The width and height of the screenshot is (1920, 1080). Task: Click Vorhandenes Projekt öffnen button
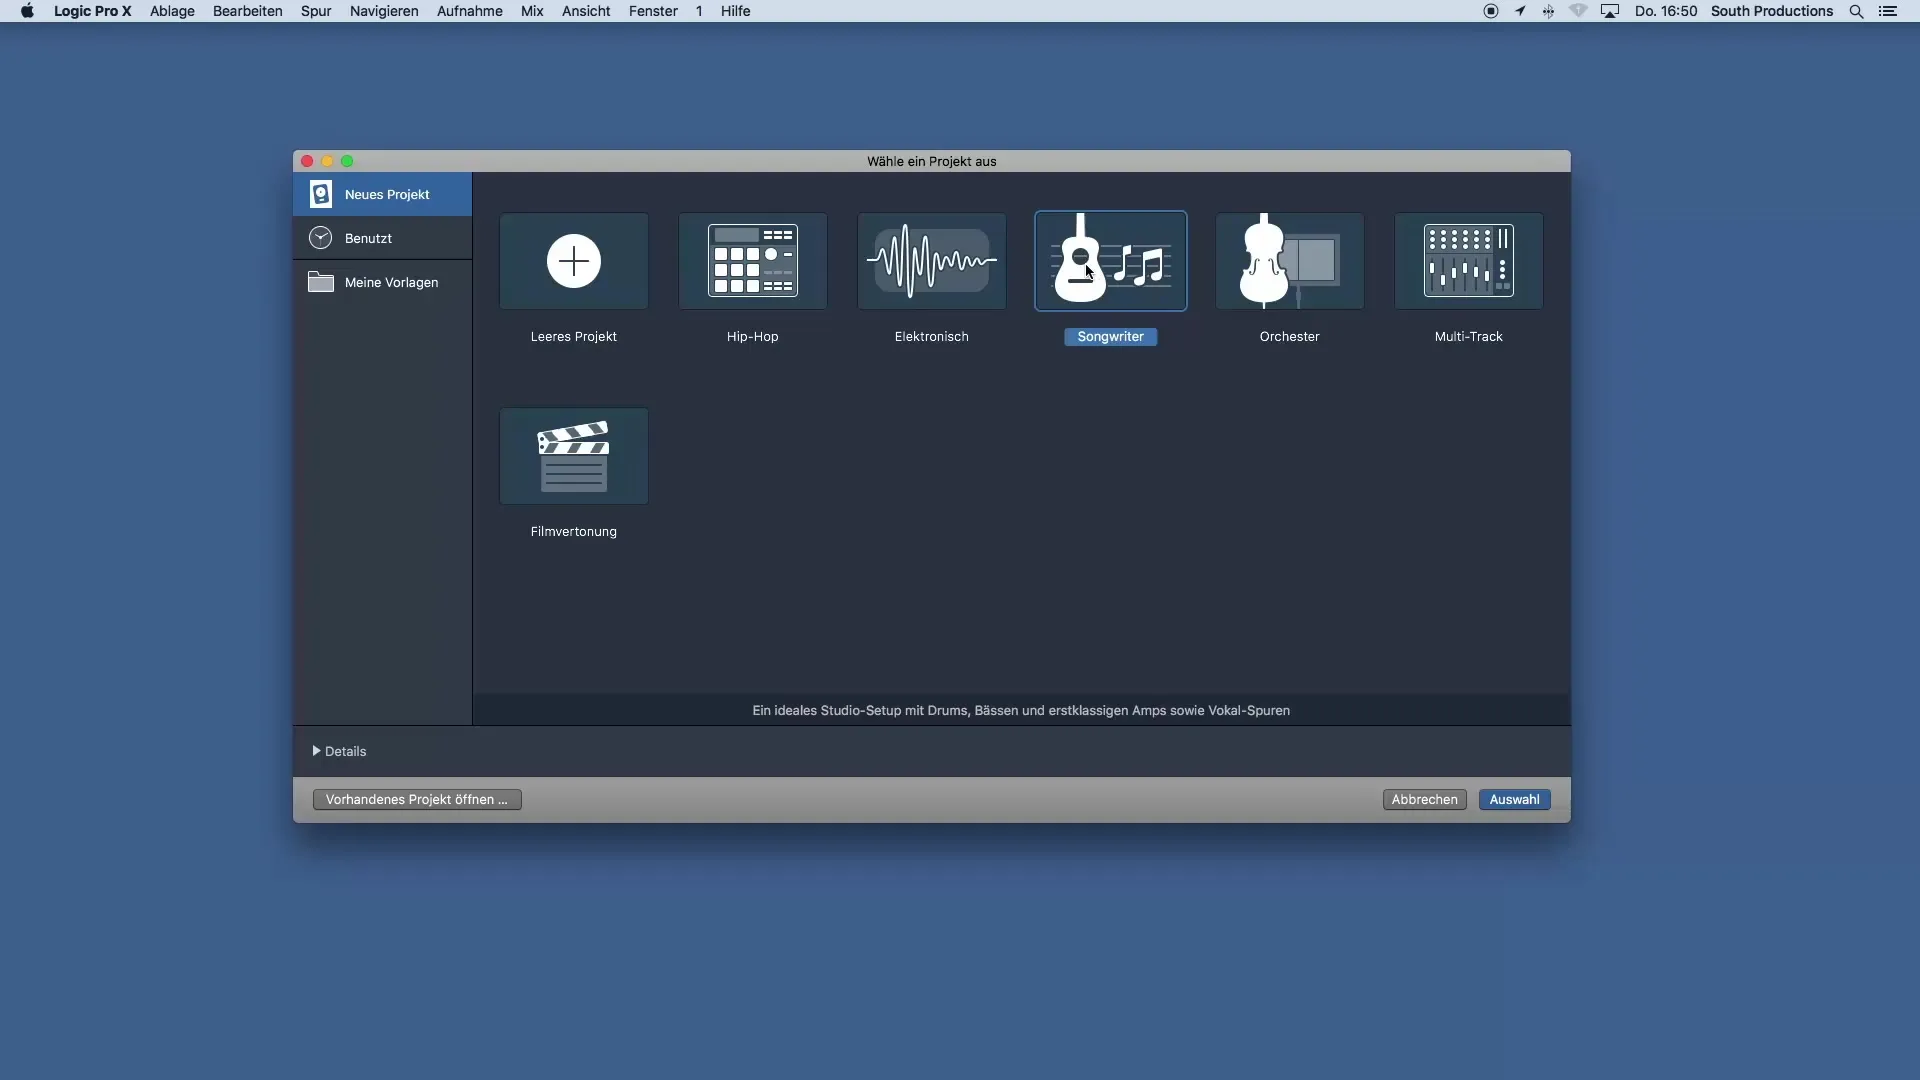pos(417,799)
